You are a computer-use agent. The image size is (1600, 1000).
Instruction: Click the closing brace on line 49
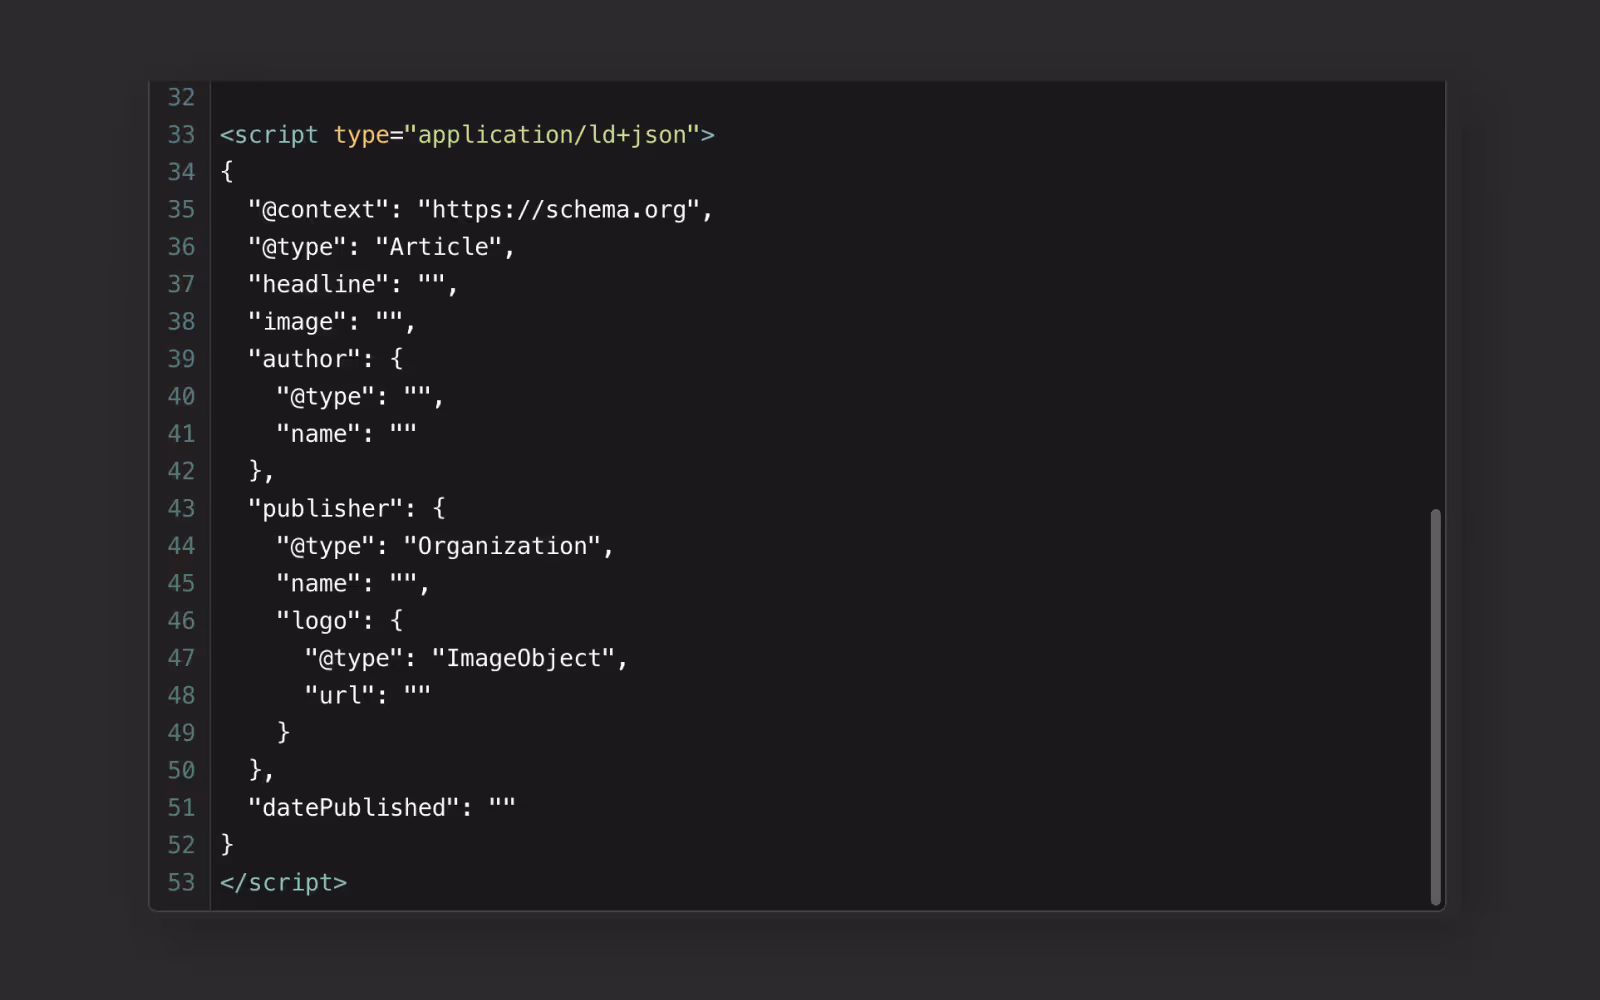coord(283,733)
